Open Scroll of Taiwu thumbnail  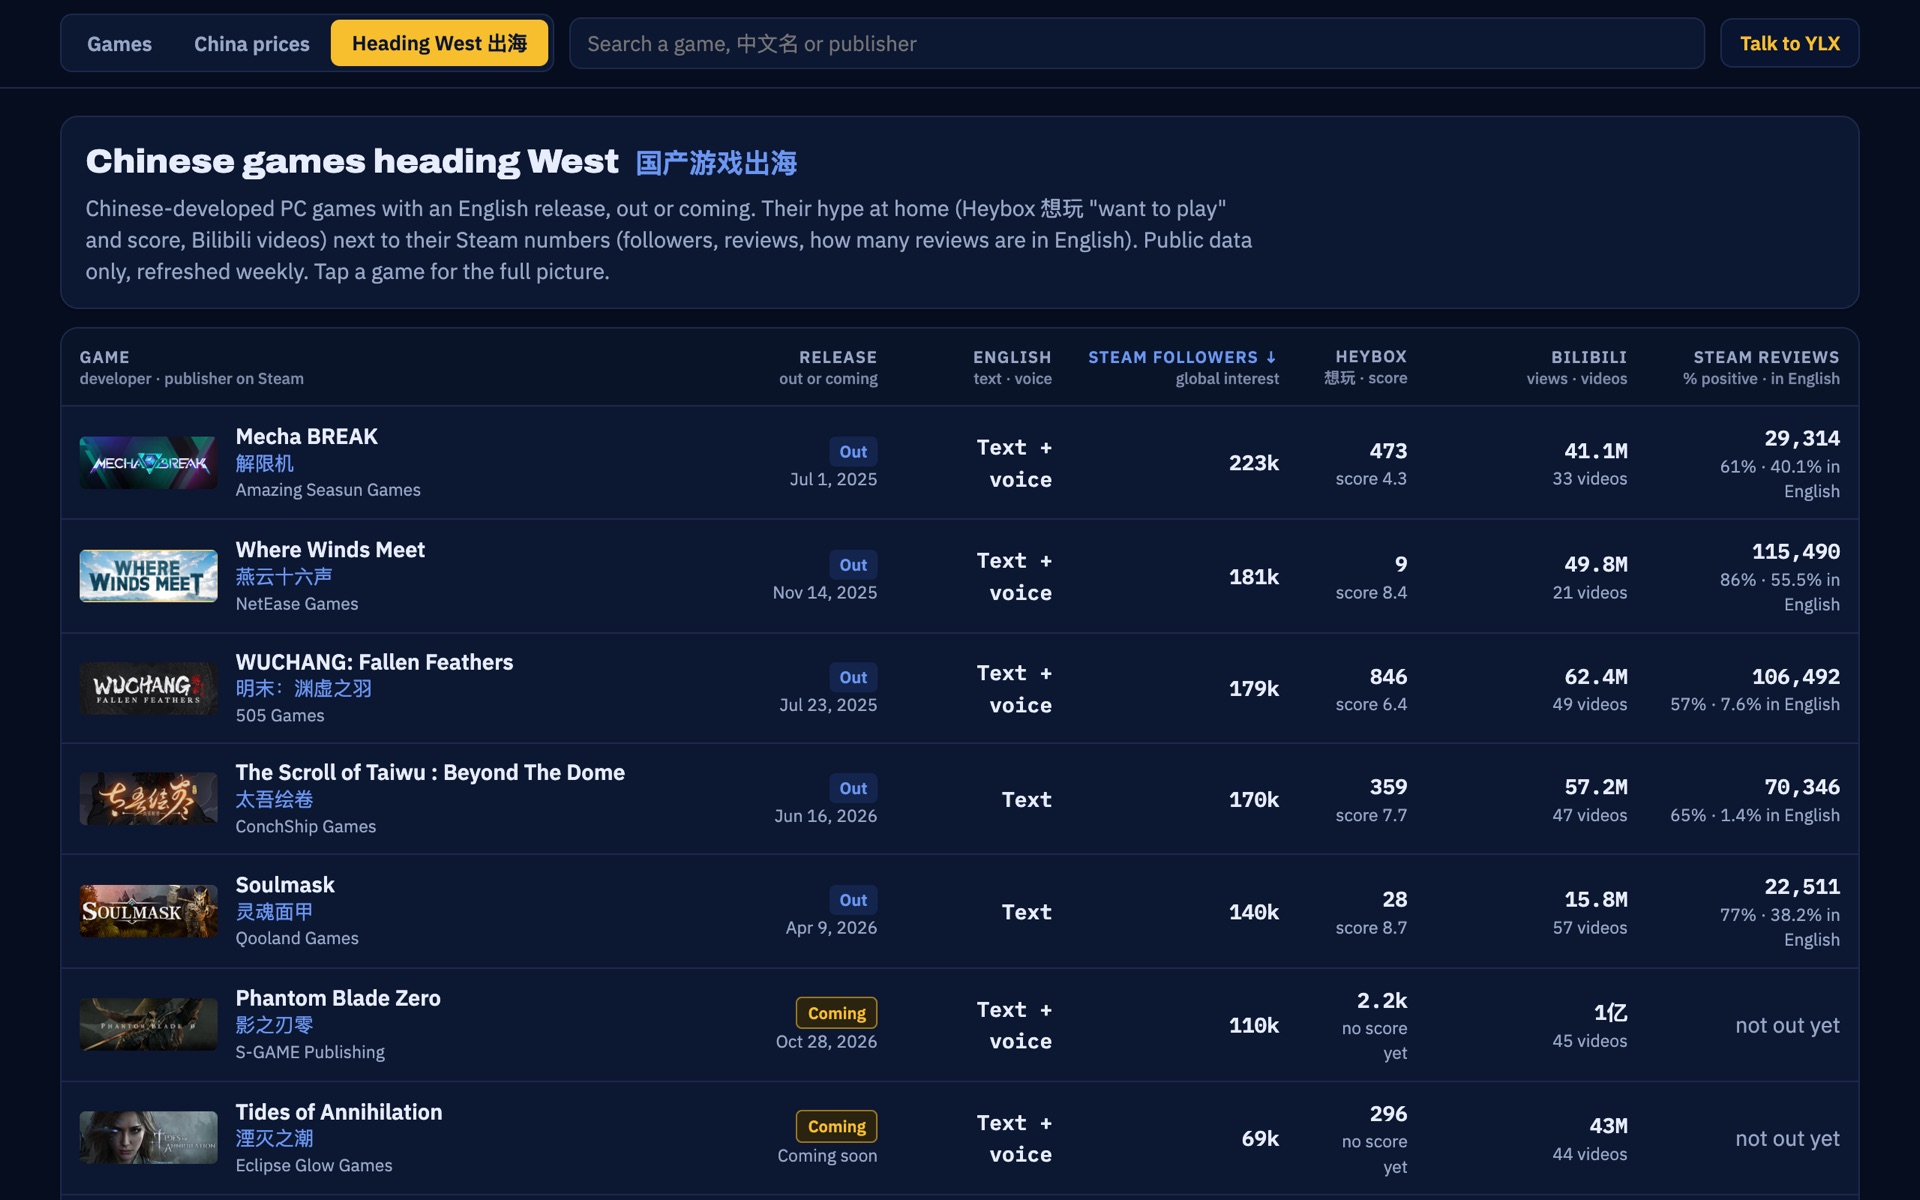click(x=148, y=799)
